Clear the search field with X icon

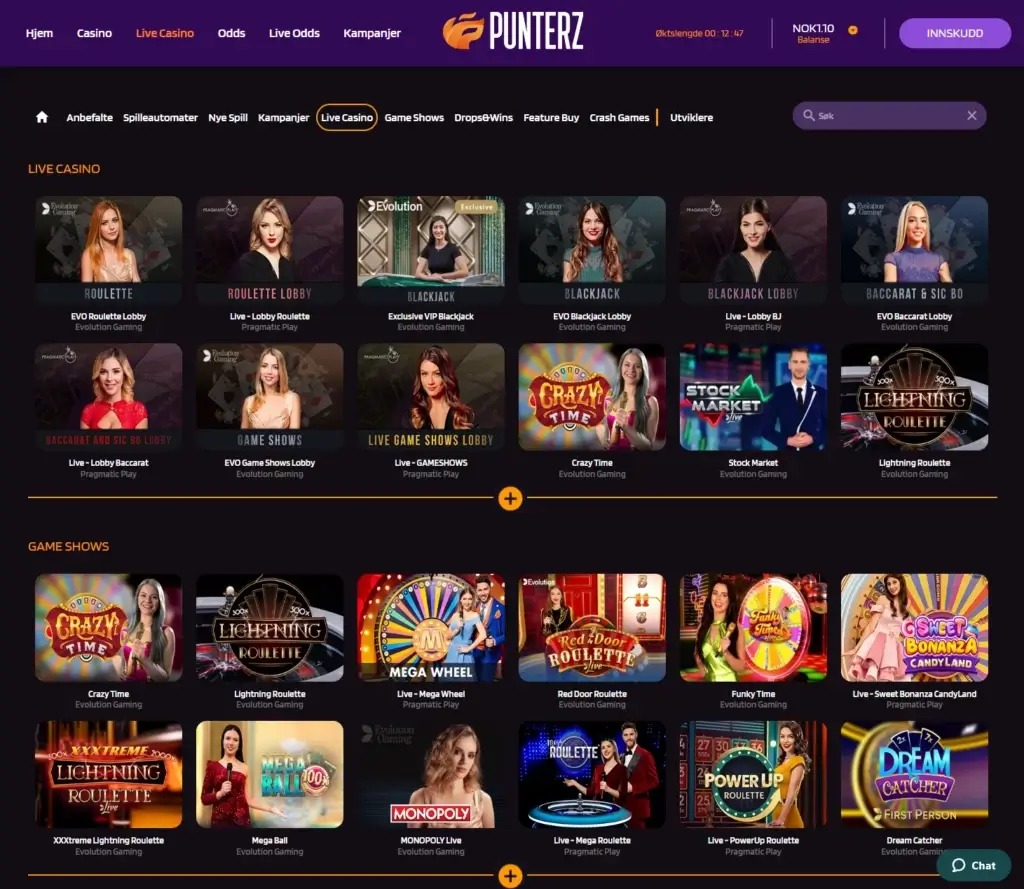(972, 116)
